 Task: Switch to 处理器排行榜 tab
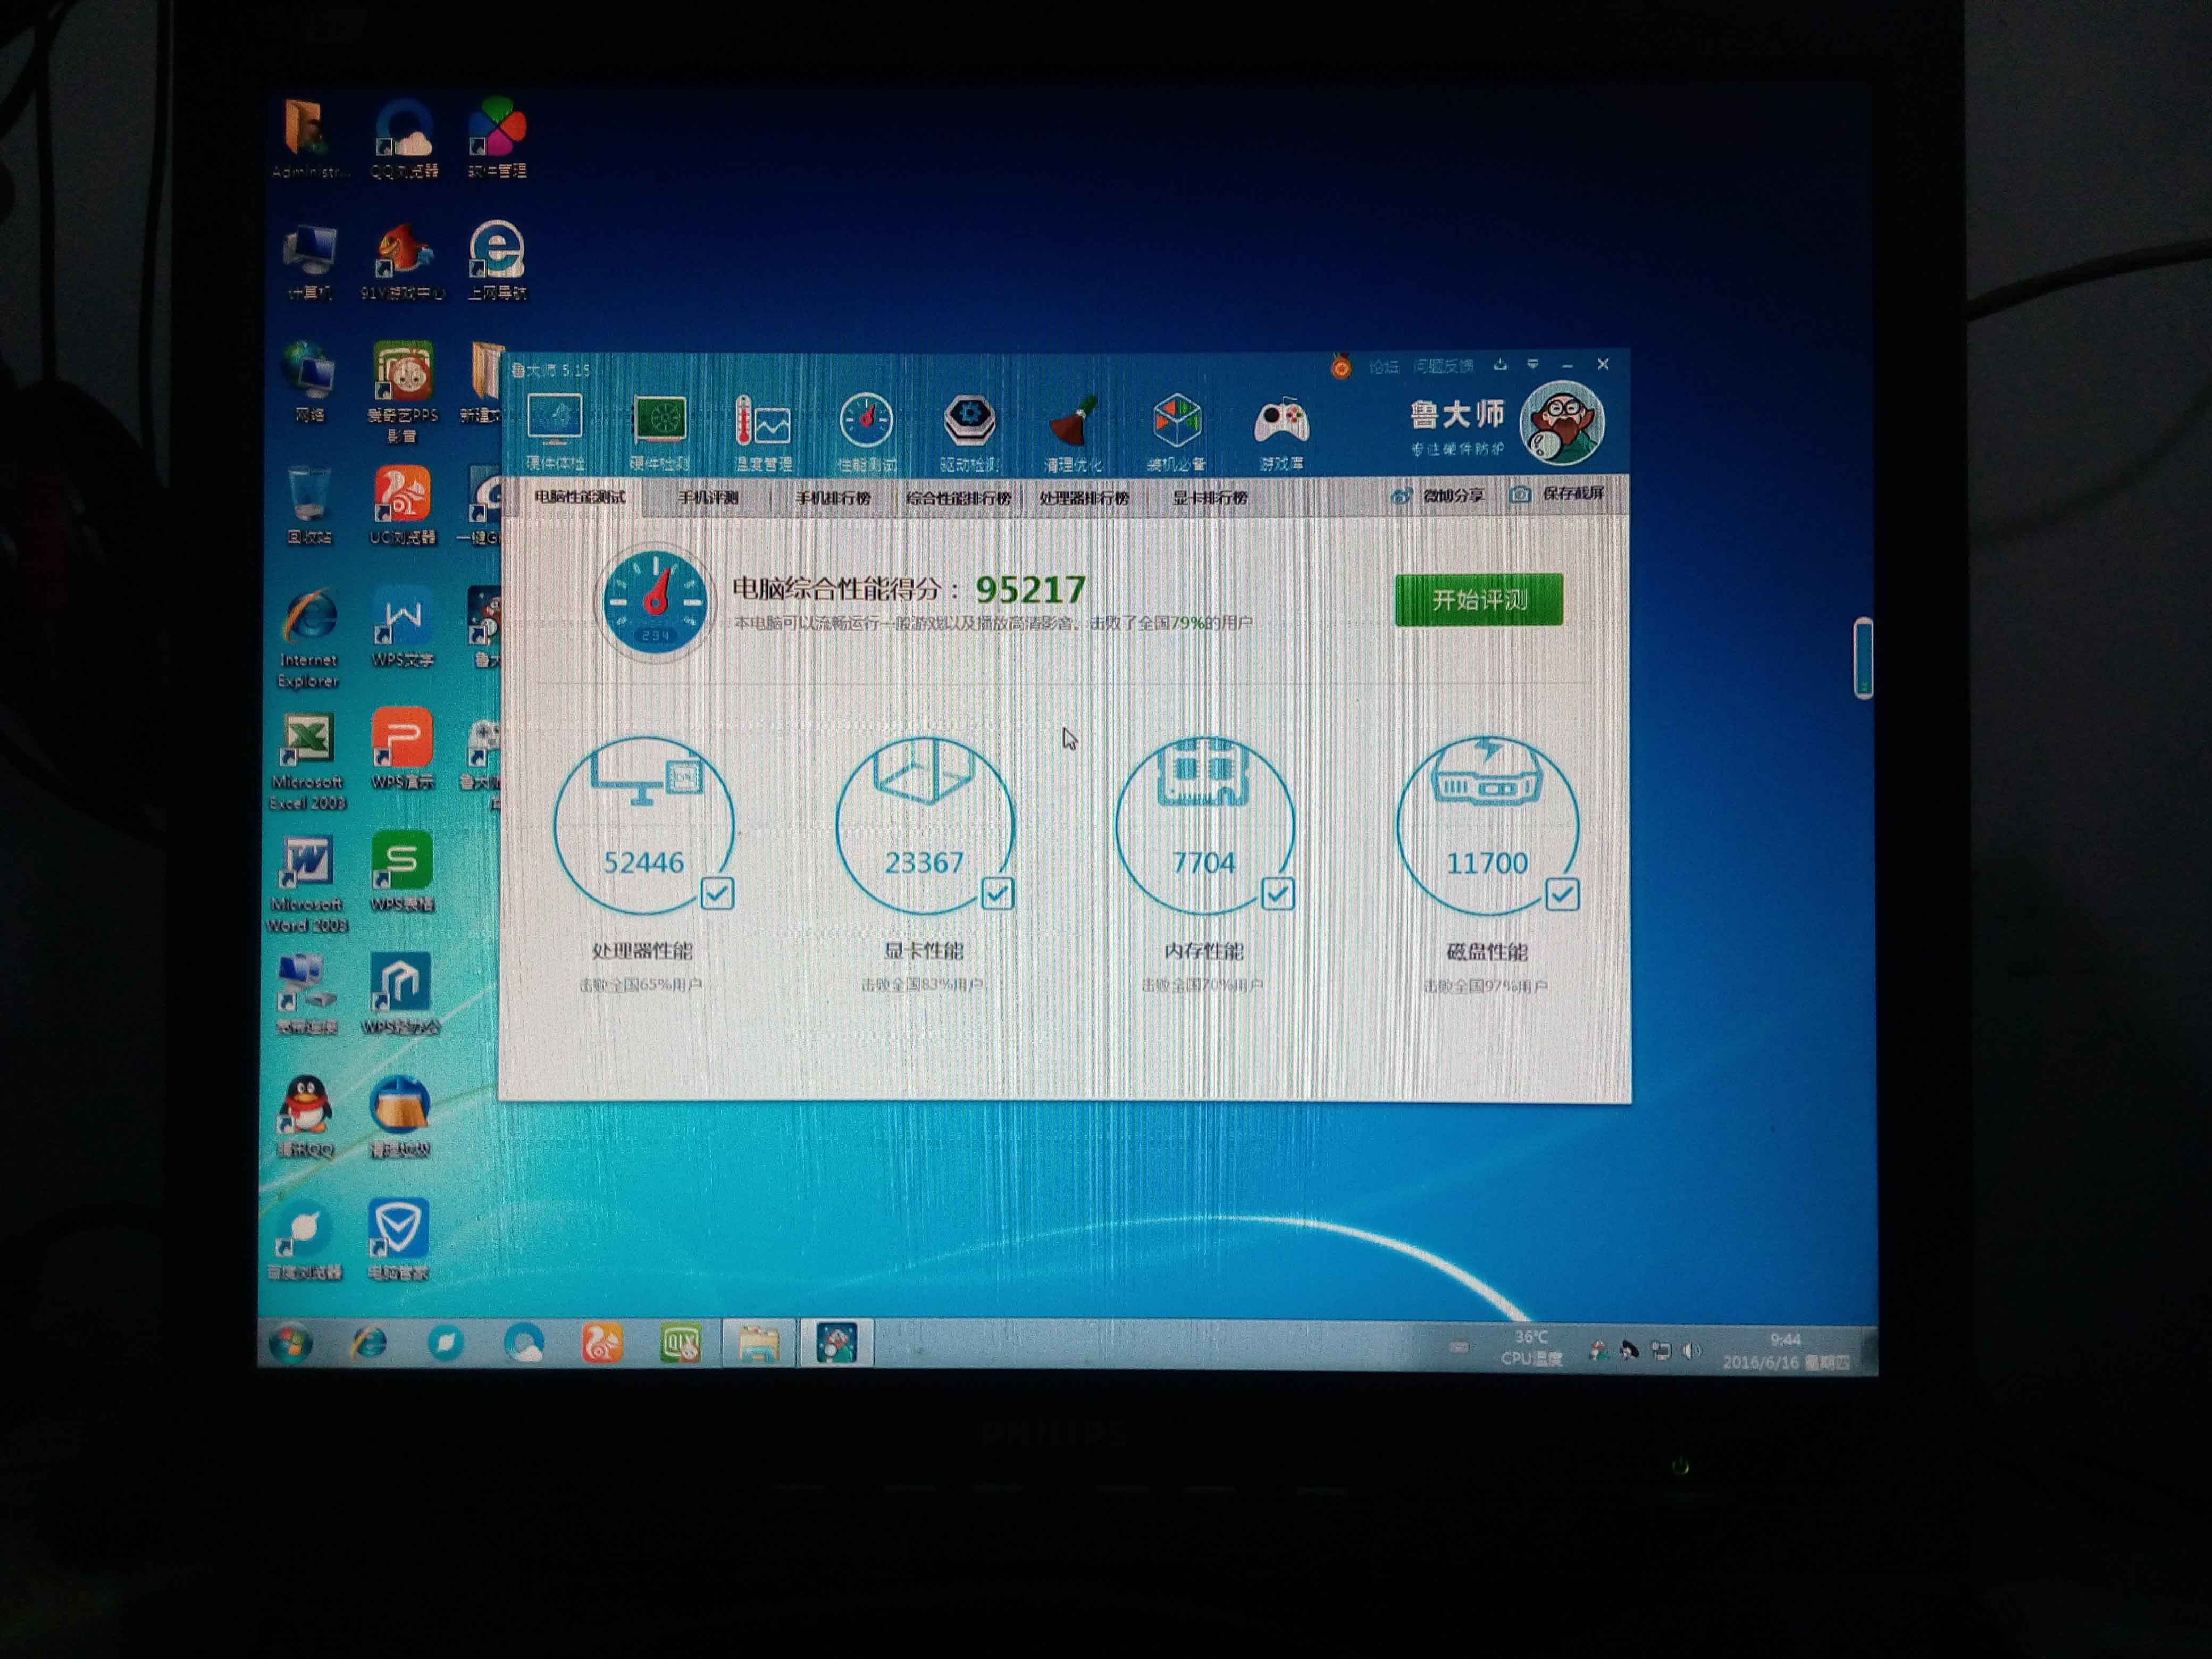(x=1084, y=498)
